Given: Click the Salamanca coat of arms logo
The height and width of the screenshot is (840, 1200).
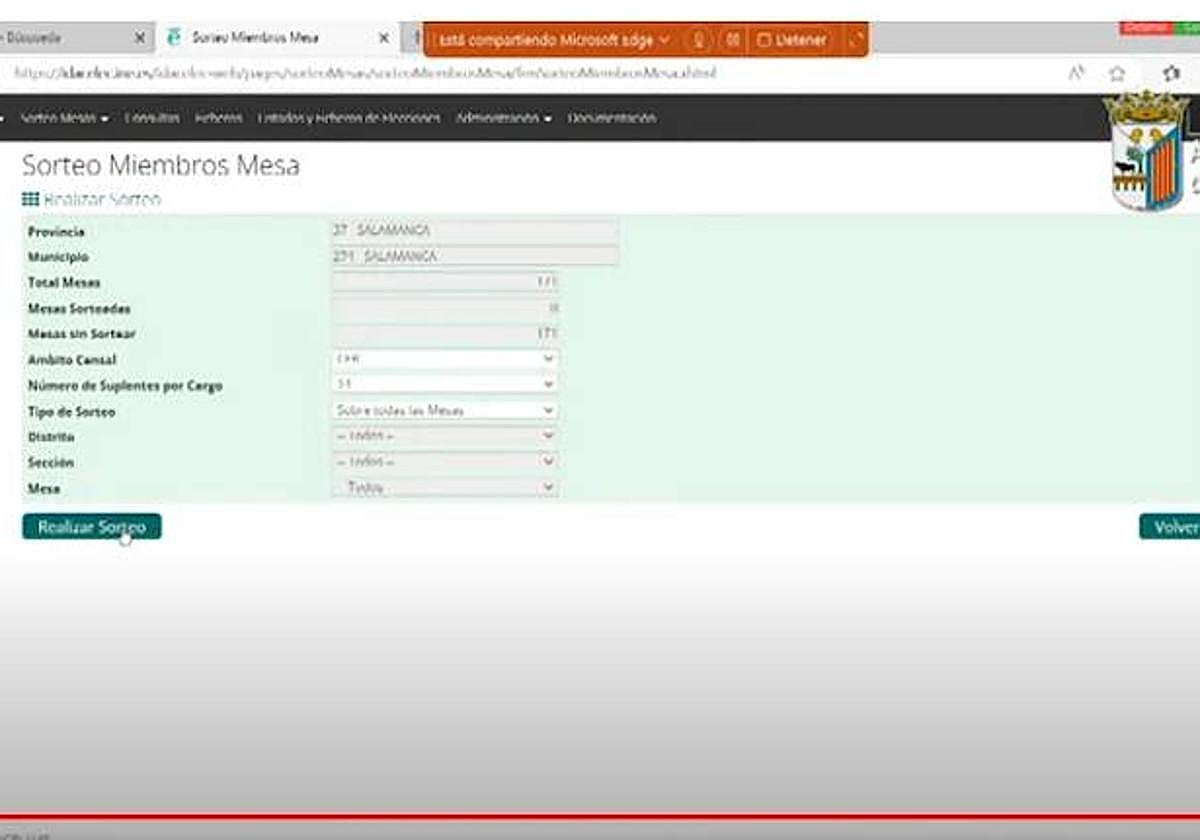Looking at the screenshot, I should 1146,152.
